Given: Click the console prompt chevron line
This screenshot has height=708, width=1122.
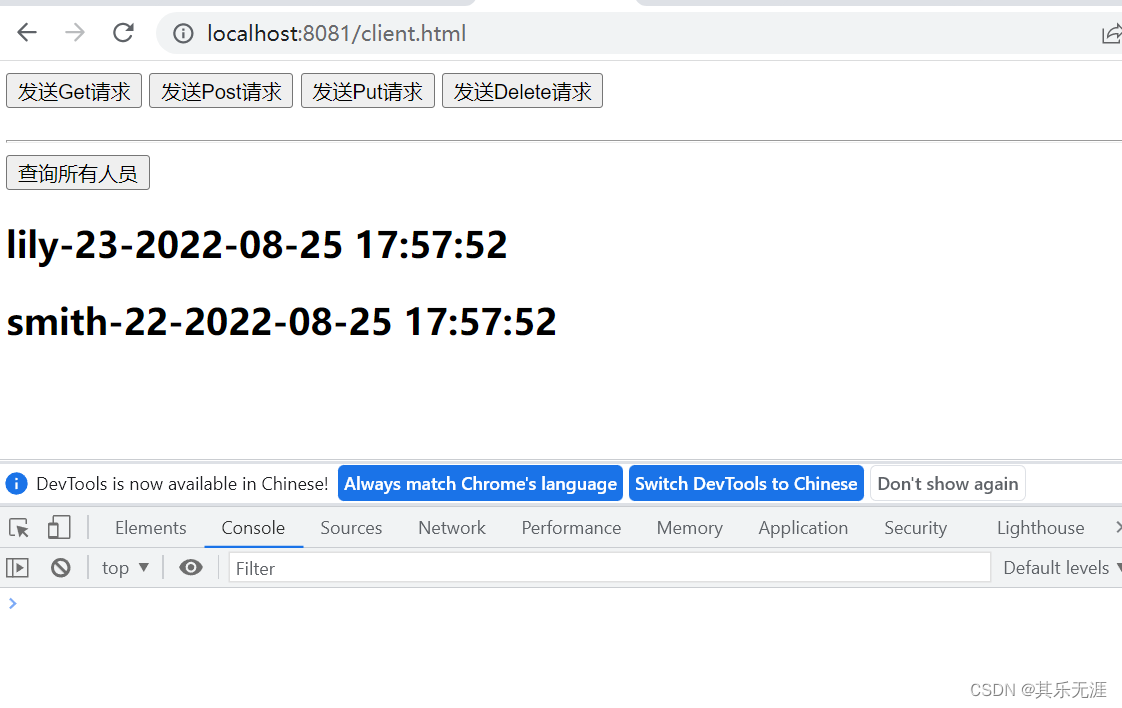Looking at the screenshot, I should click(x=12, y=603).
